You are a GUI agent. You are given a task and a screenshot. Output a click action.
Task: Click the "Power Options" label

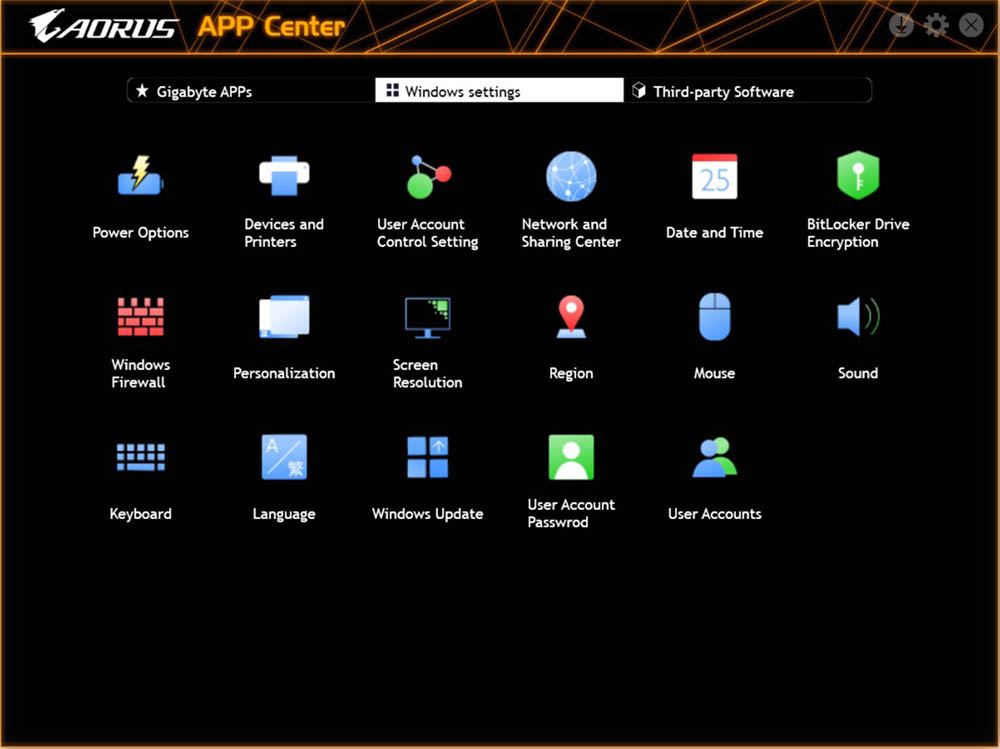pos(140,233)
